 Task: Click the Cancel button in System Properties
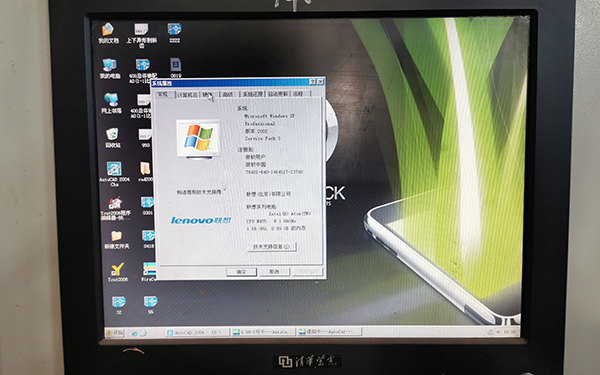(x=274, y=272)
